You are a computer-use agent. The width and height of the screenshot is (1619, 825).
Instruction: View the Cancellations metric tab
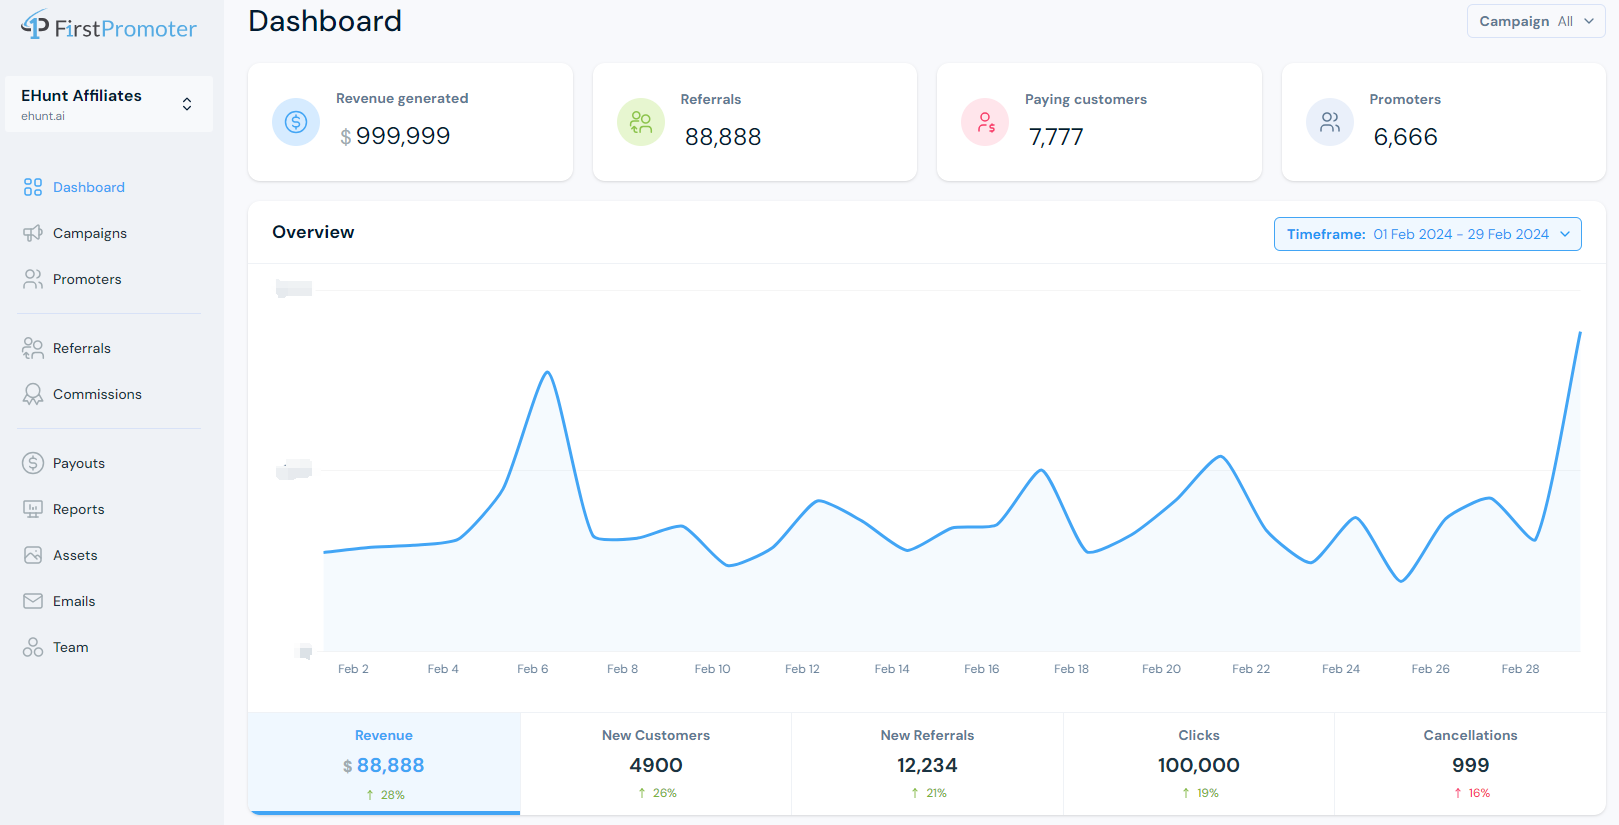[x=1470, y=763]
